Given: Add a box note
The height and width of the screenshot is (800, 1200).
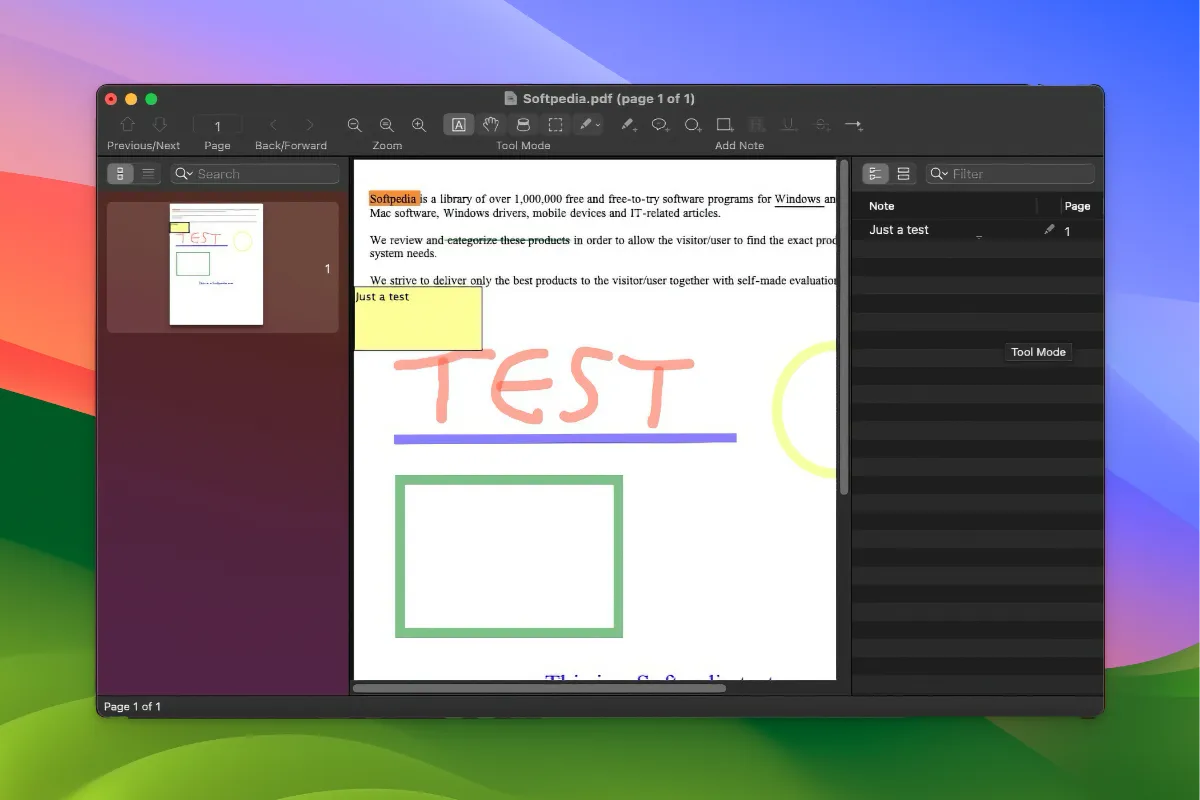Looking at the screenshot, I should click(725, 125).
